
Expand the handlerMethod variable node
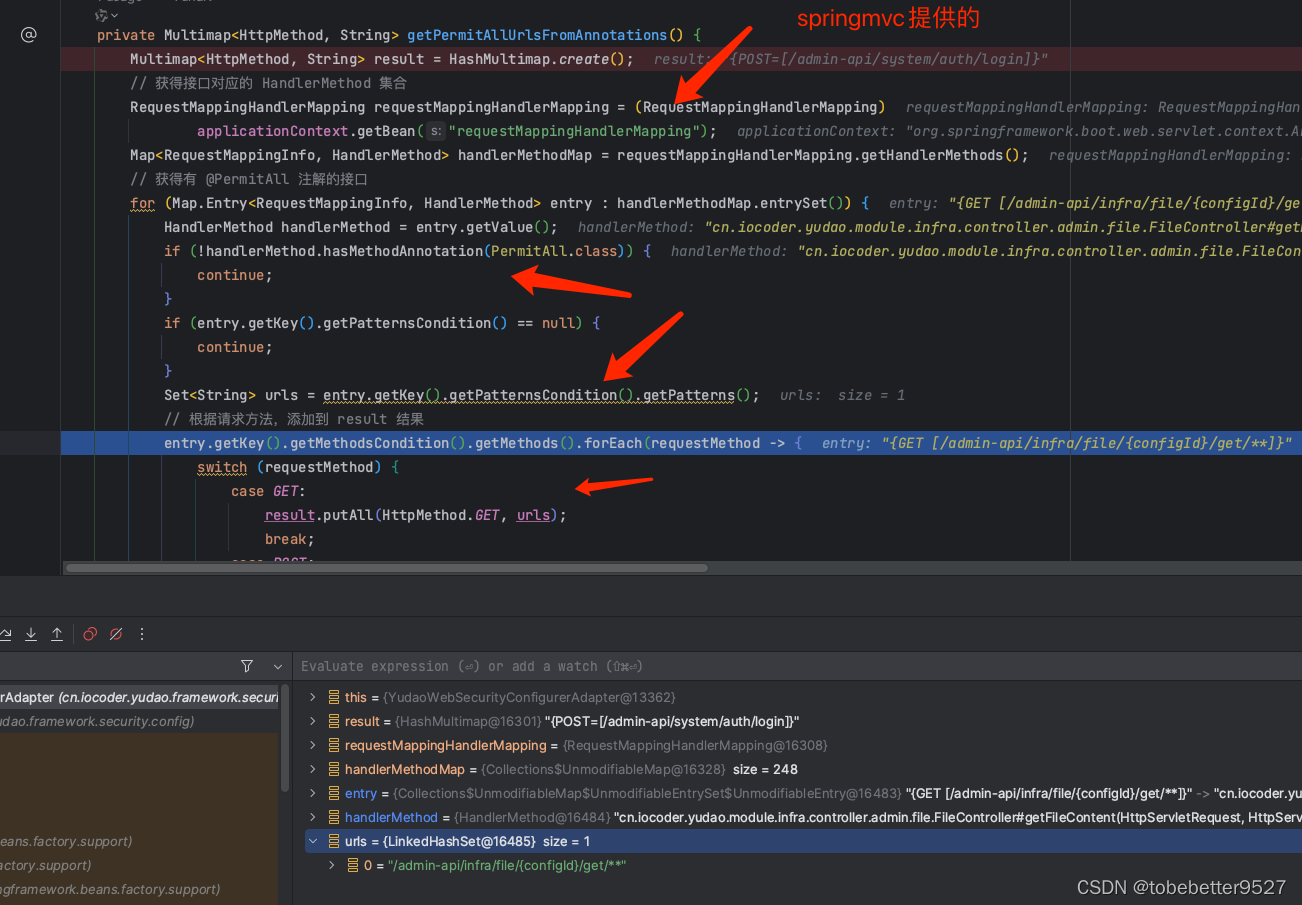(313, 817)
